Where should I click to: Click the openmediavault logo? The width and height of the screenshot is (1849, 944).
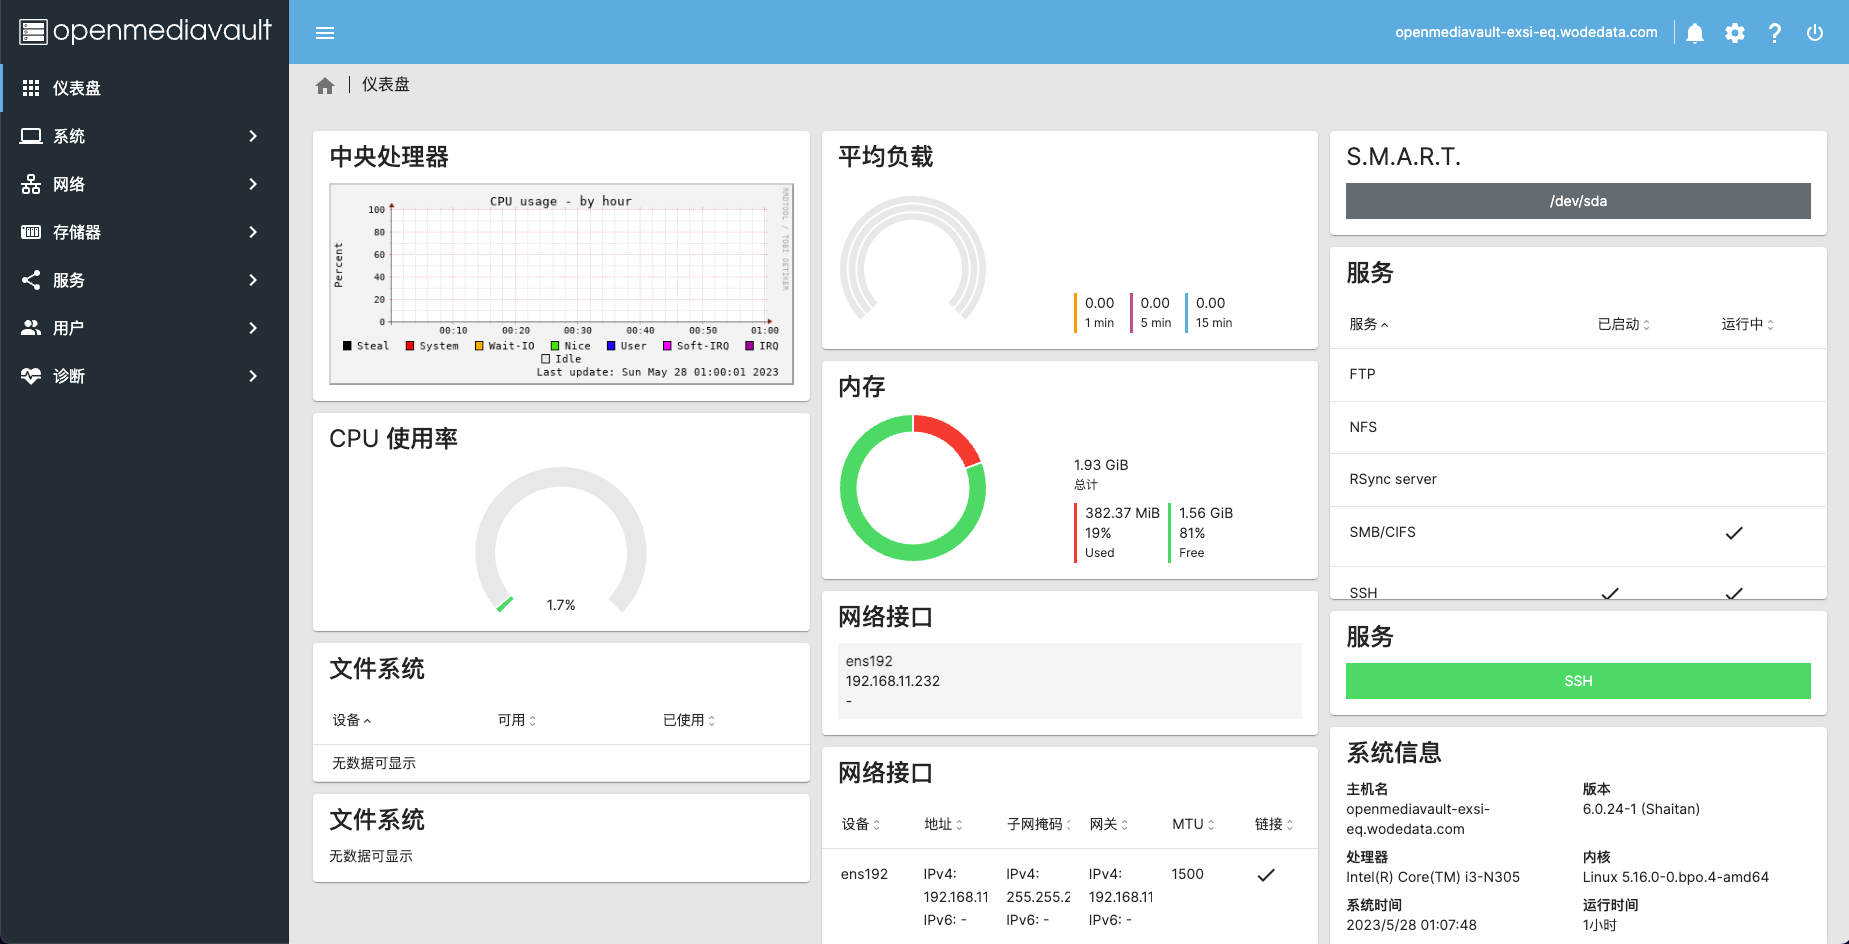pyautogui.click(x=145, y=32)
